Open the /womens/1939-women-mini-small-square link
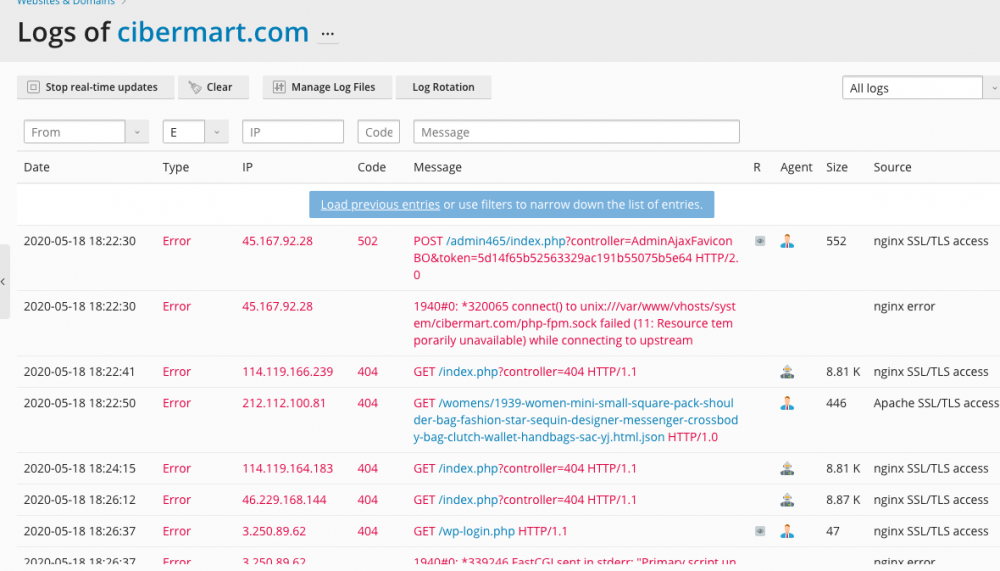The image size is (1000, 571). [x=575, y=420]
